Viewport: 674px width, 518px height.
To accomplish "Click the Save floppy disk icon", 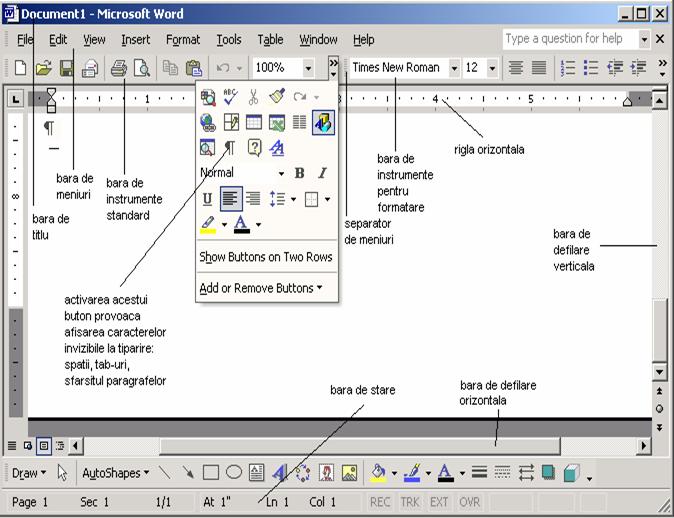I will pyautogui.click(x=66, y=68).
